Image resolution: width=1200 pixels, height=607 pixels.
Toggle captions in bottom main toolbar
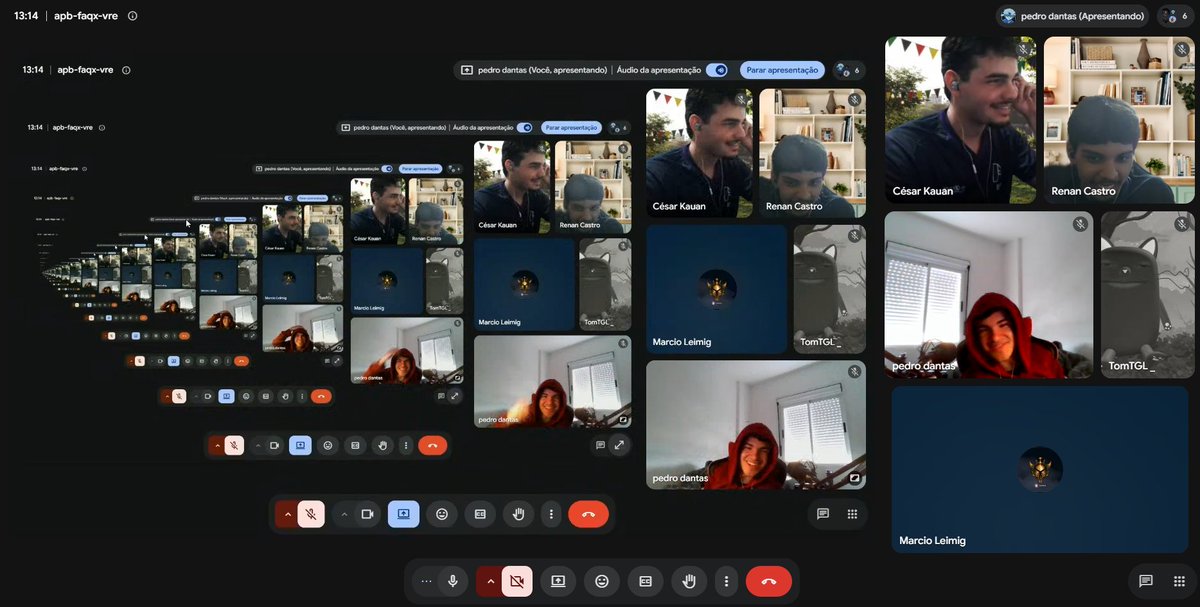(x=645, y=581)
